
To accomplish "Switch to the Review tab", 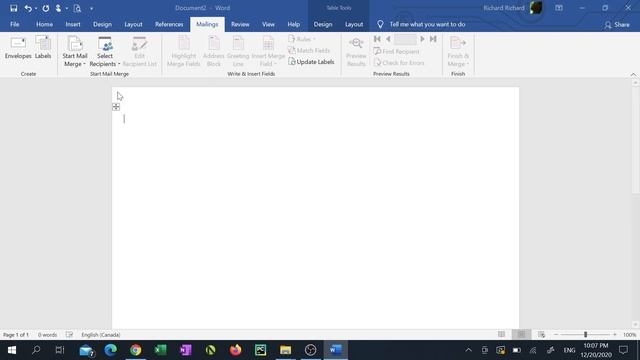I will click(240, 24).
